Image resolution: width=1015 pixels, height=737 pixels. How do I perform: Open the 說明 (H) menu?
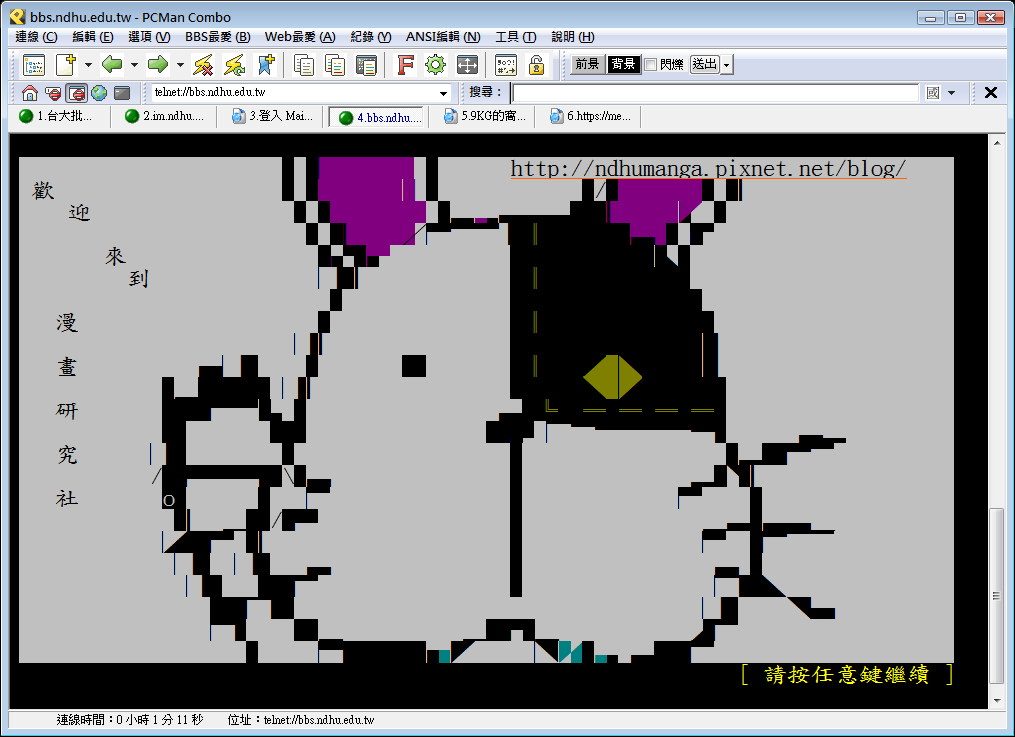pos(572,37)
